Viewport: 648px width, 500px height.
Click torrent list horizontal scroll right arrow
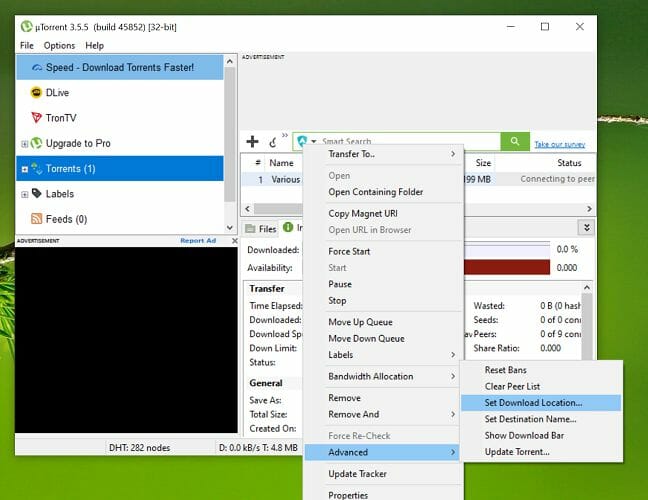pyautogui.click(x=589, y=209)
